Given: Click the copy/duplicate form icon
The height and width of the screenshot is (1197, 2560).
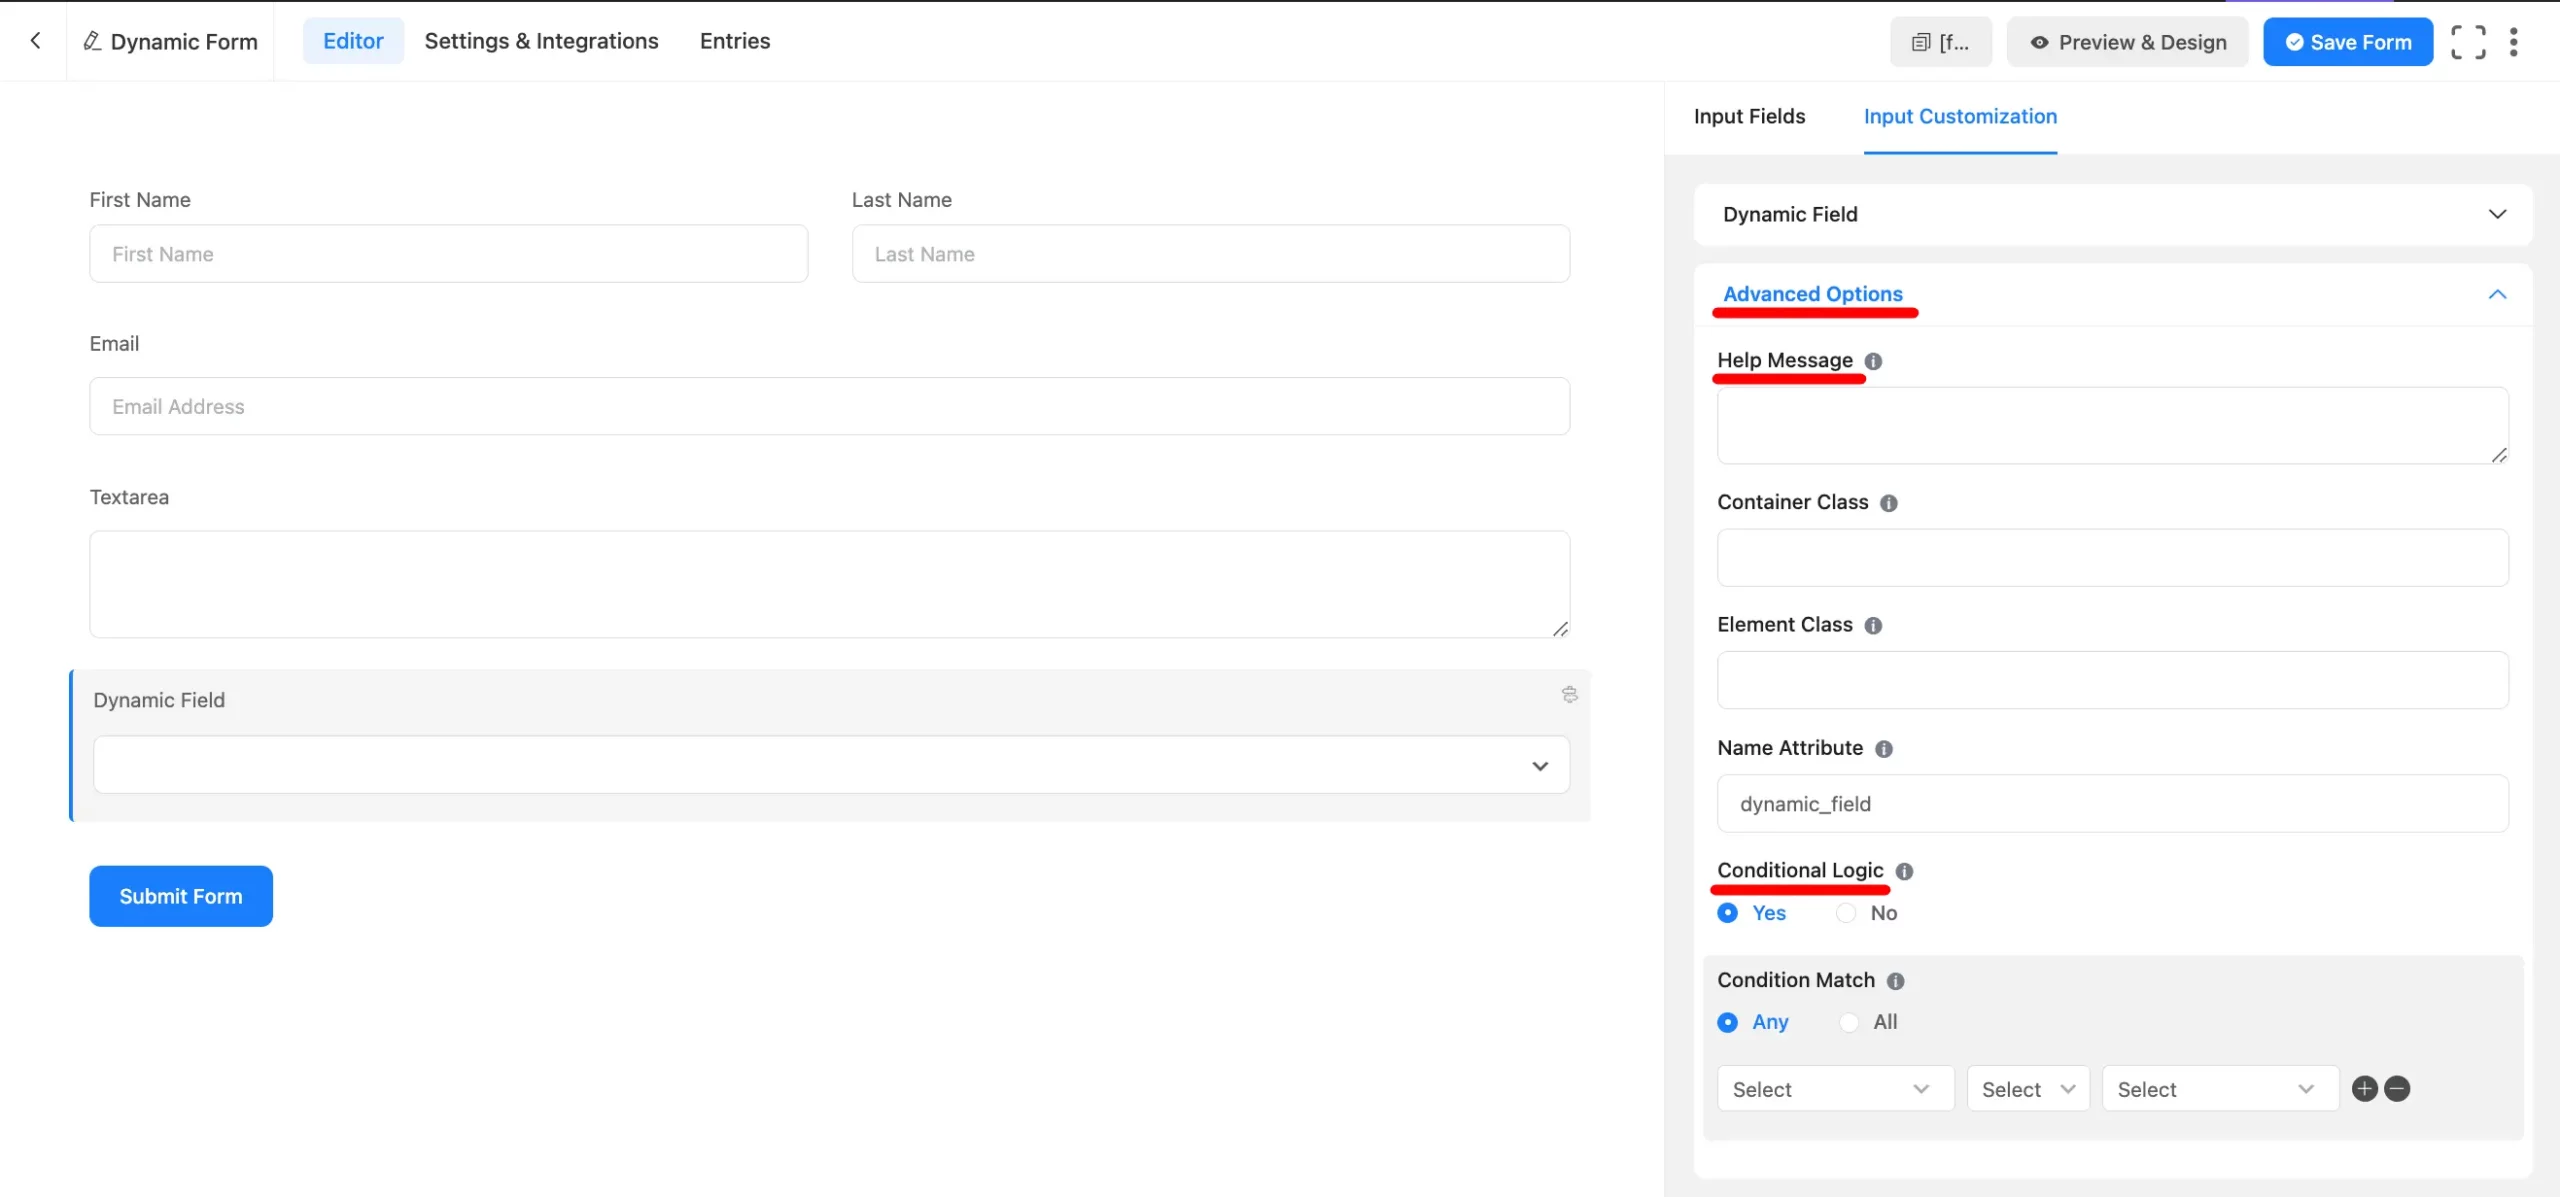Looking at the screenshot, I should [x=1922, y=39].
